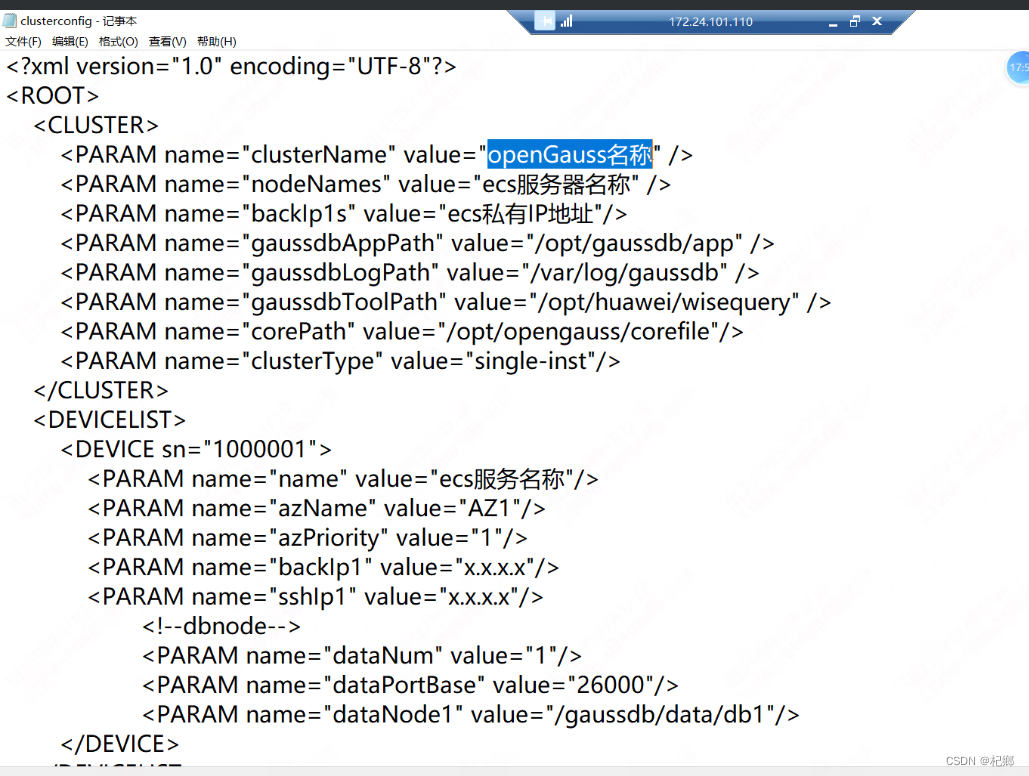This screenshot has width=1029, height=776.
Task: Click the xml version declaration line
Action: coord(231,66)
